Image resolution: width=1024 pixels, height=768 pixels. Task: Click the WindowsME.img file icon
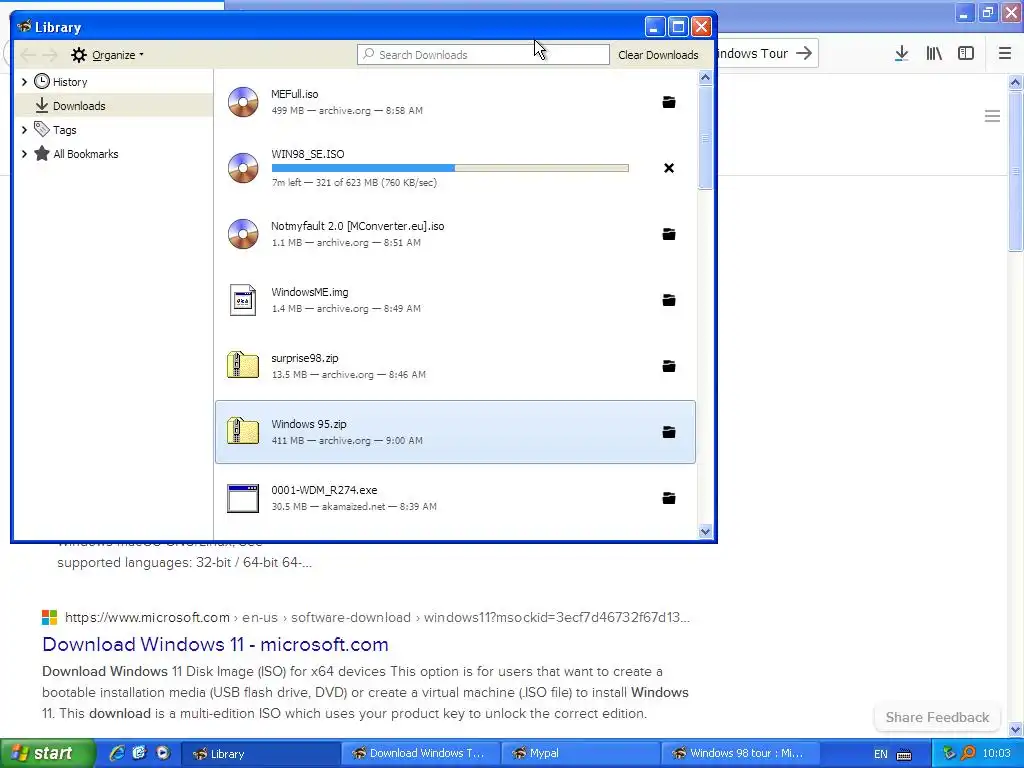(243, 300)
